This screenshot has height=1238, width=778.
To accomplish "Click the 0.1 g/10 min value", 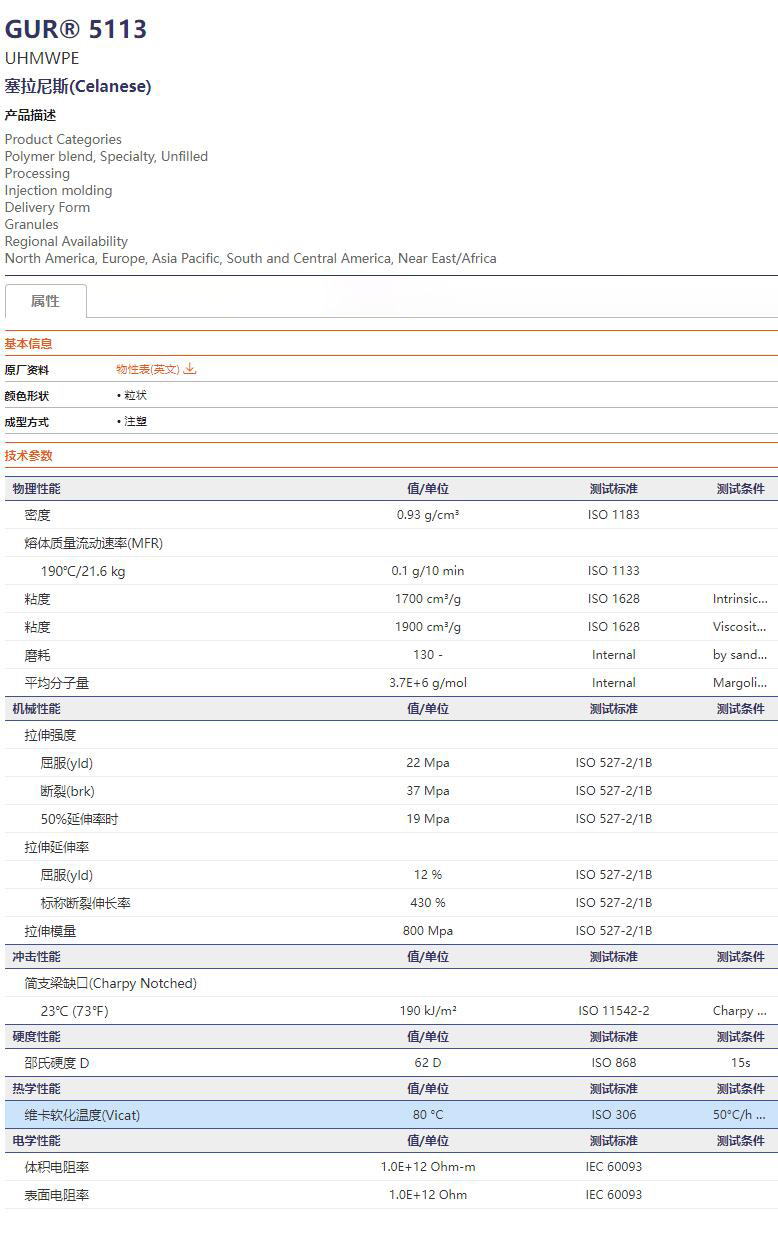I will [428, 571].
